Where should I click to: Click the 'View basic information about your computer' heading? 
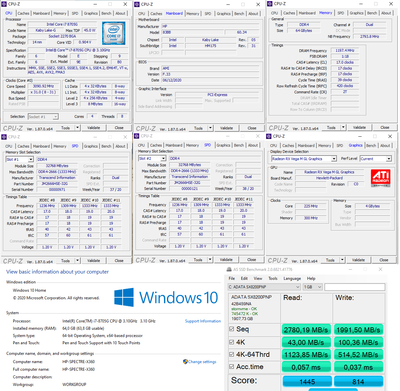pos(57,272)
